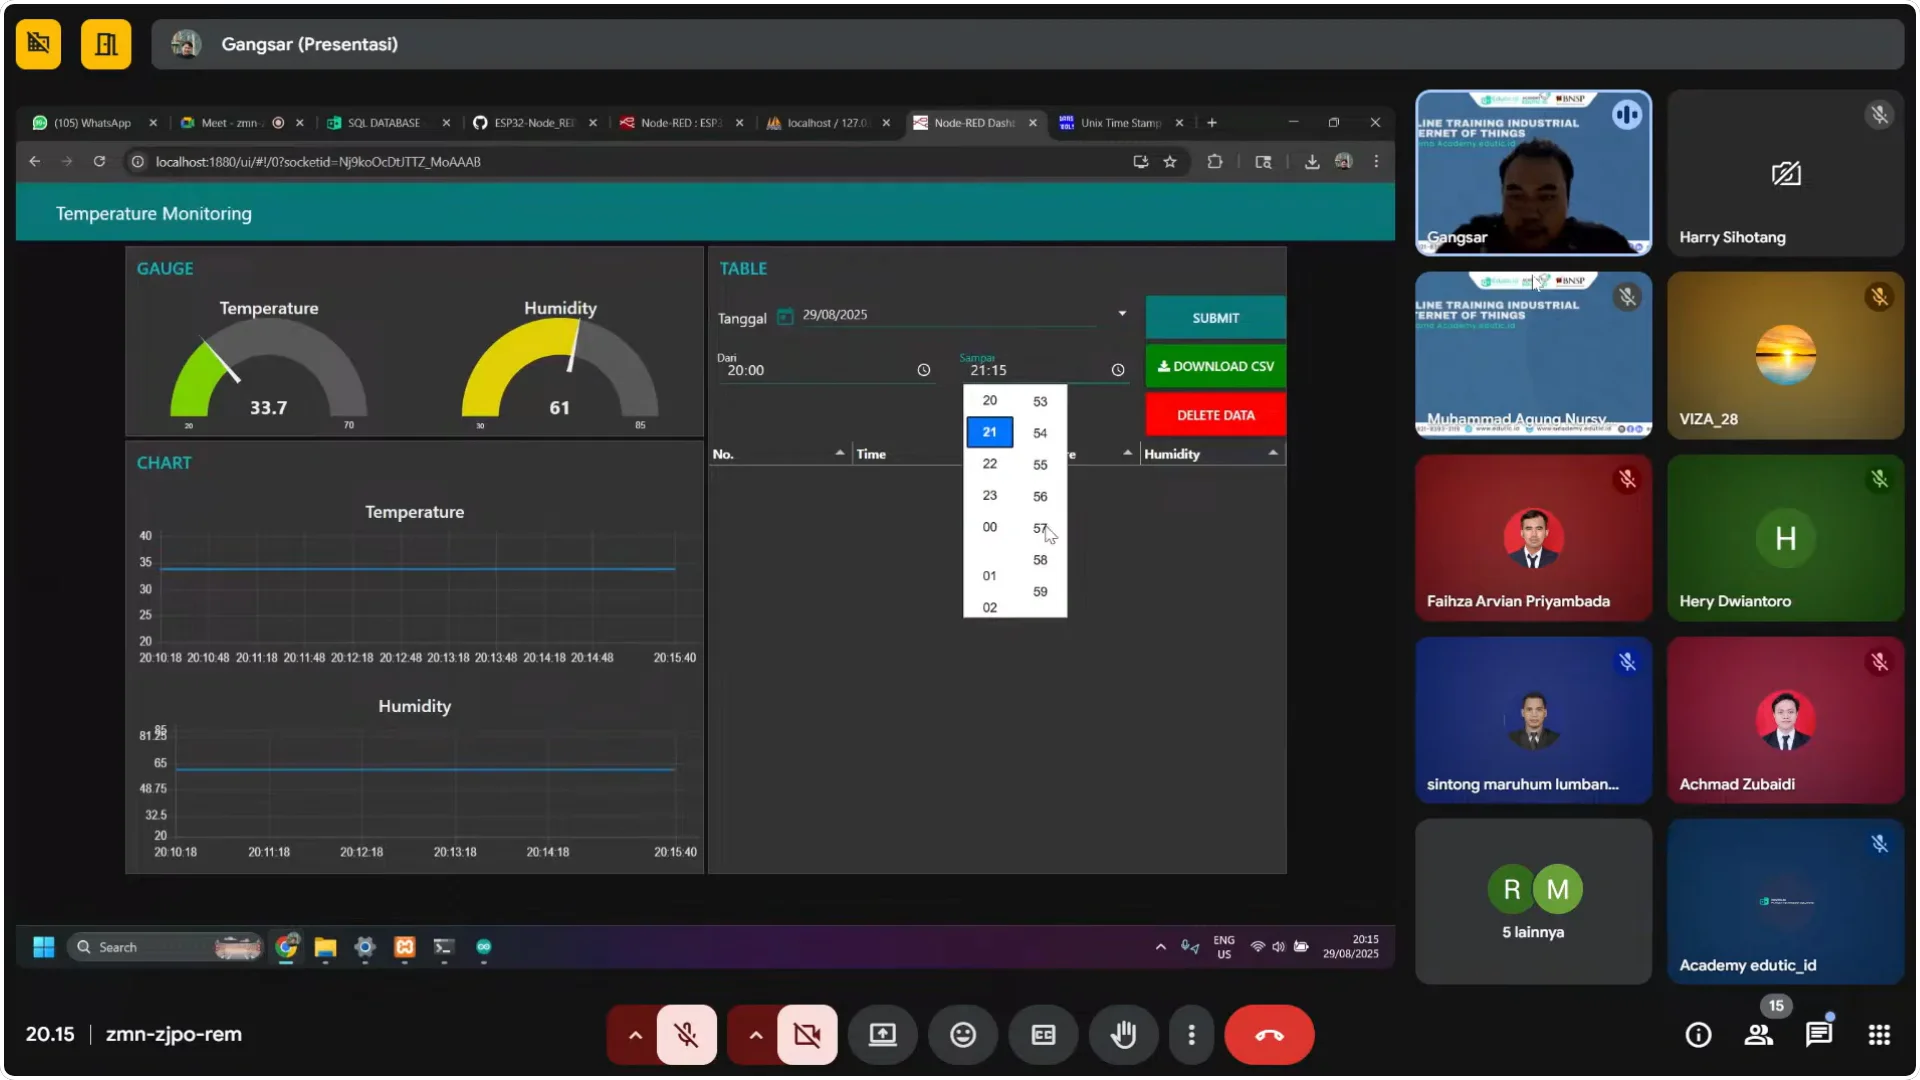Image resolution: width=1920 pixels, height=1080 pixels.
Task: Select VIZA_28 participant tile
Action: 1785,355
